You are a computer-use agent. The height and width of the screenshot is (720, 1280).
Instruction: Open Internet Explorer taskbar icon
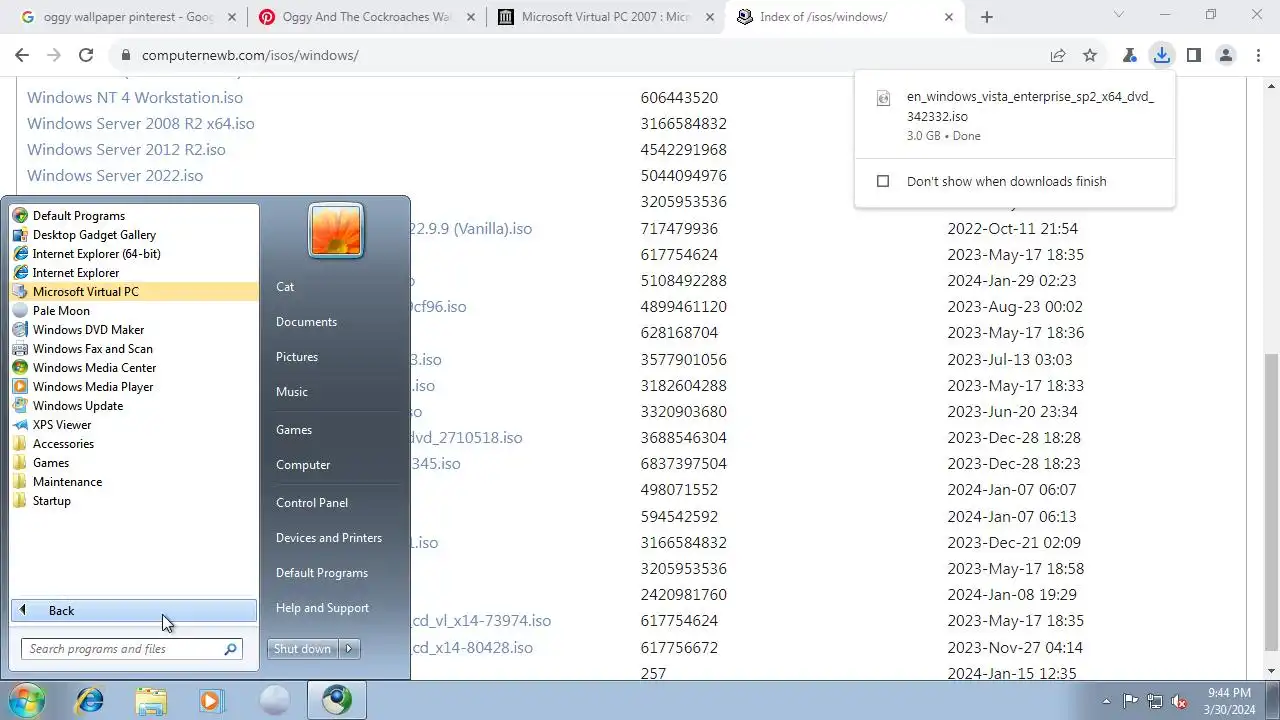pyautogui.click(x=90, y=700)
